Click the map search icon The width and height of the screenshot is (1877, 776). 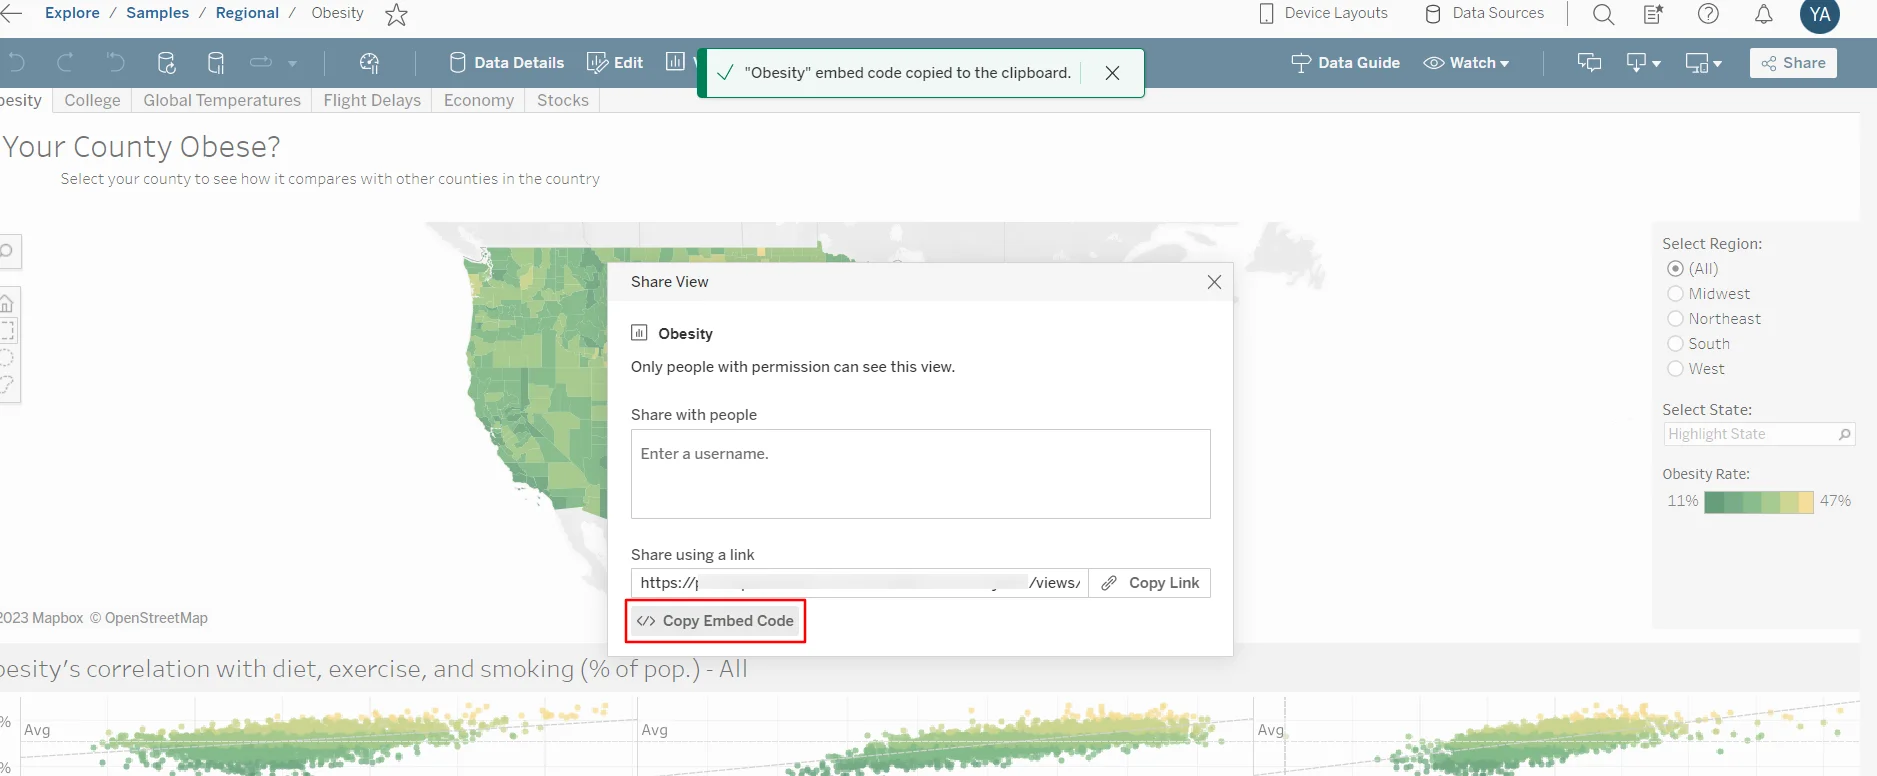(x=7, y=251)
